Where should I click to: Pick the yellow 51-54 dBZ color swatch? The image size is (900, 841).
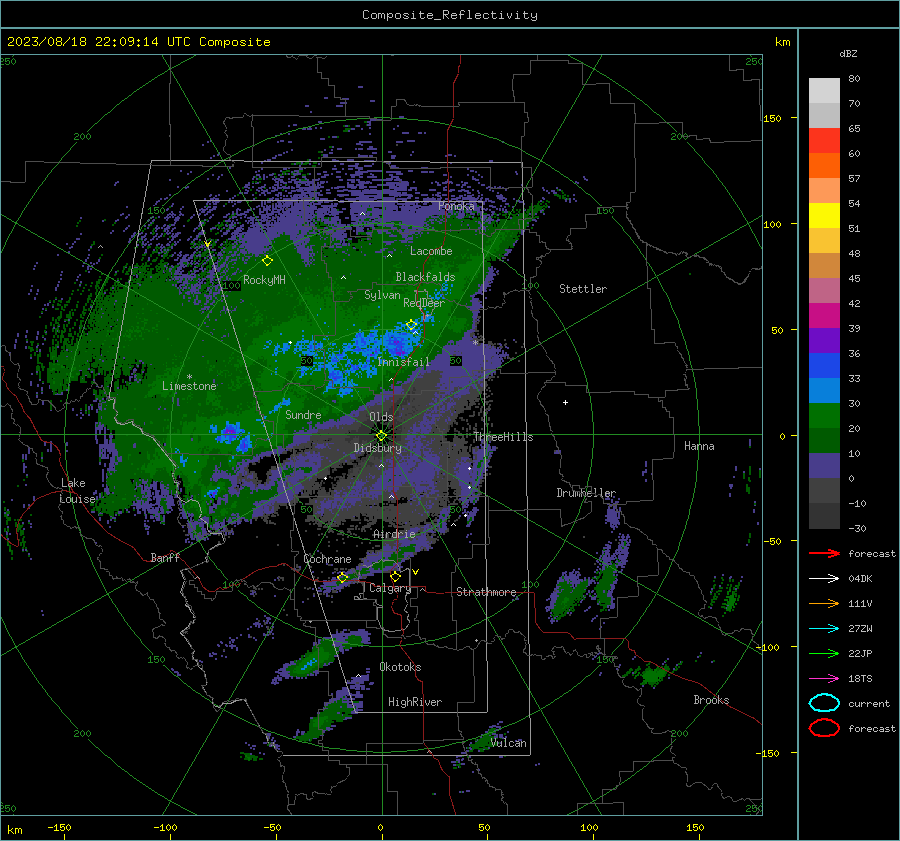click(824, 216)
